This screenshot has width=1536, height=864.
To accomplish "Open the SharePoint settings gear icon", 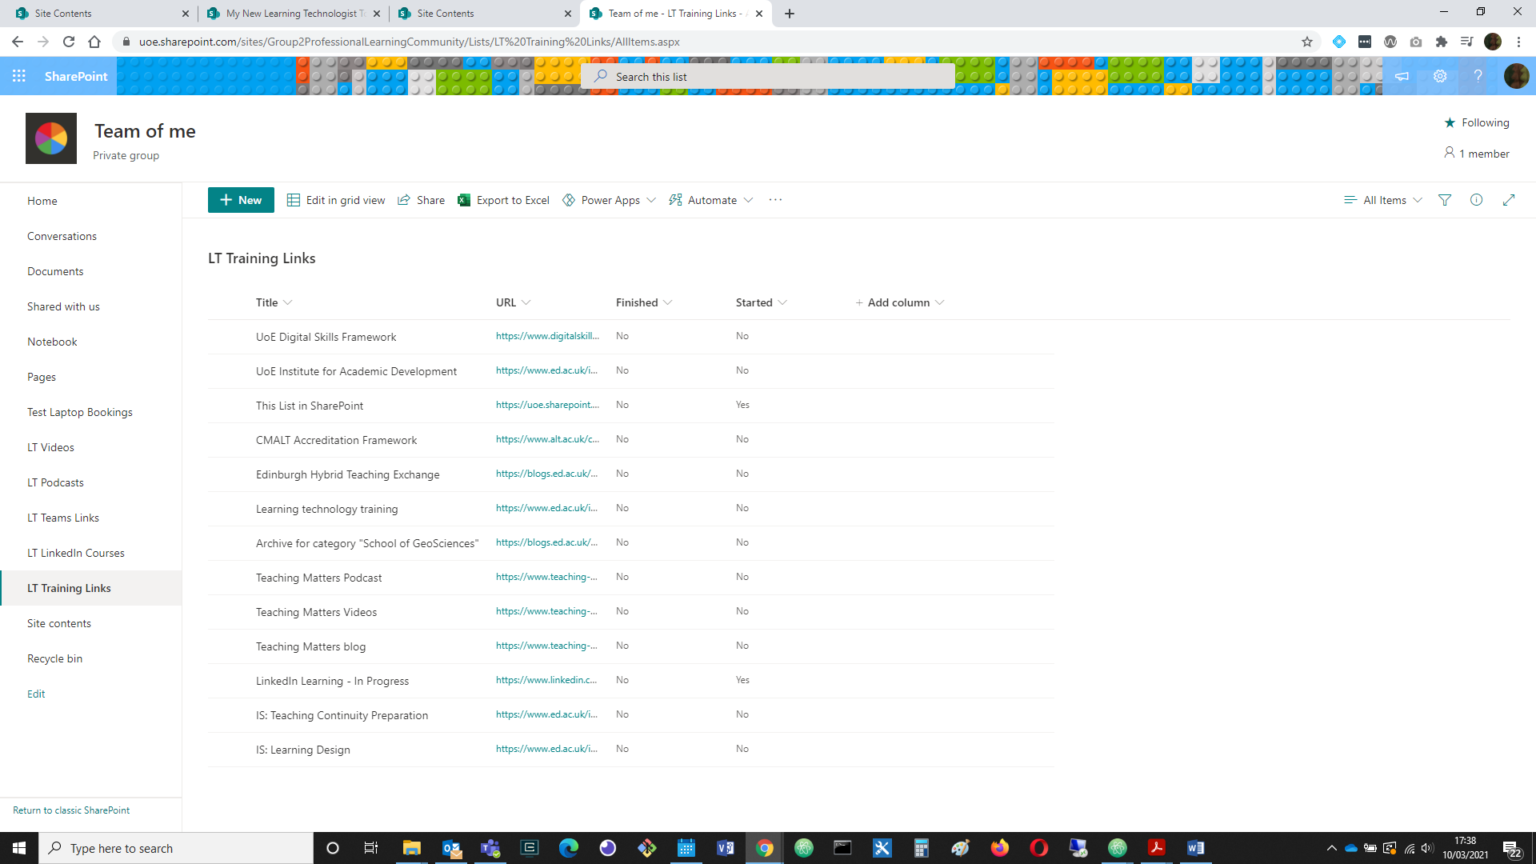I will 1440,76.
